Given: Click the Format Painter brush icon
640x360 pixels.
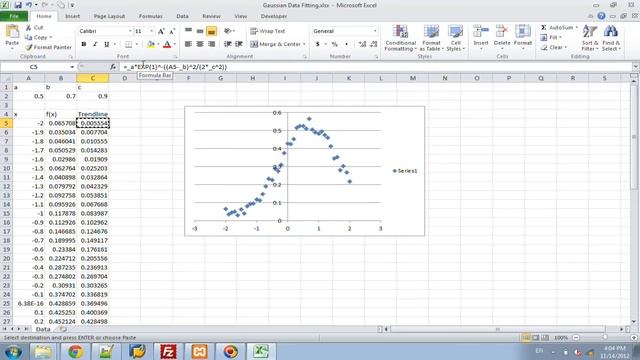Looking at the screenshot, I should (x=29, y=47).
